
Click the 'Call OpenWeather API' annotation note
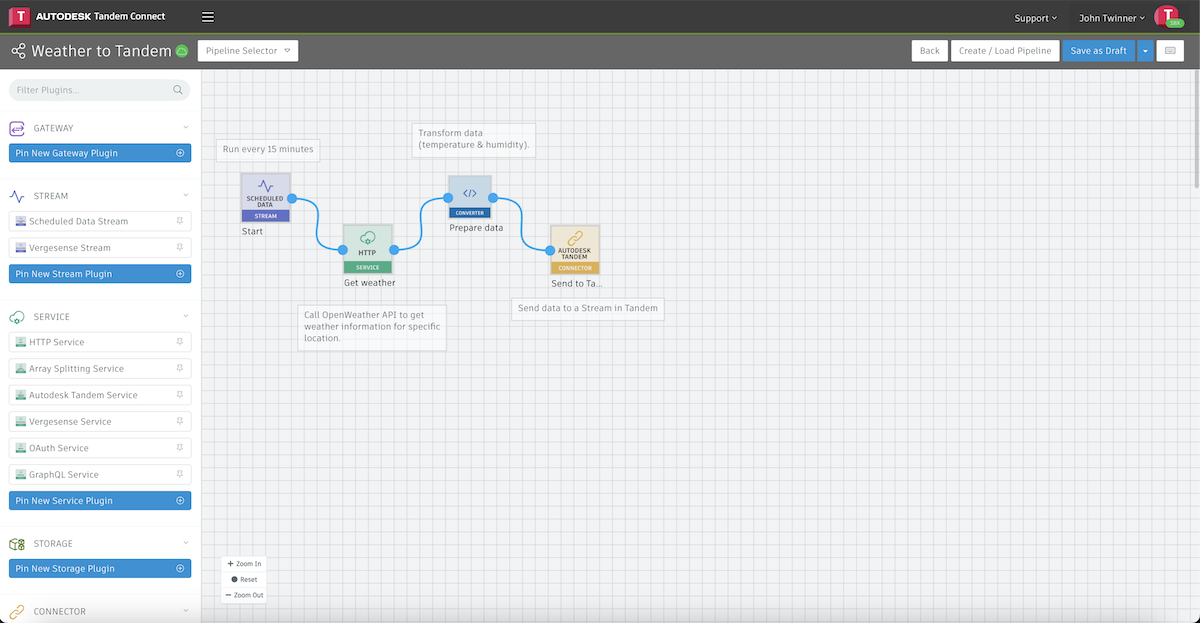372,327
